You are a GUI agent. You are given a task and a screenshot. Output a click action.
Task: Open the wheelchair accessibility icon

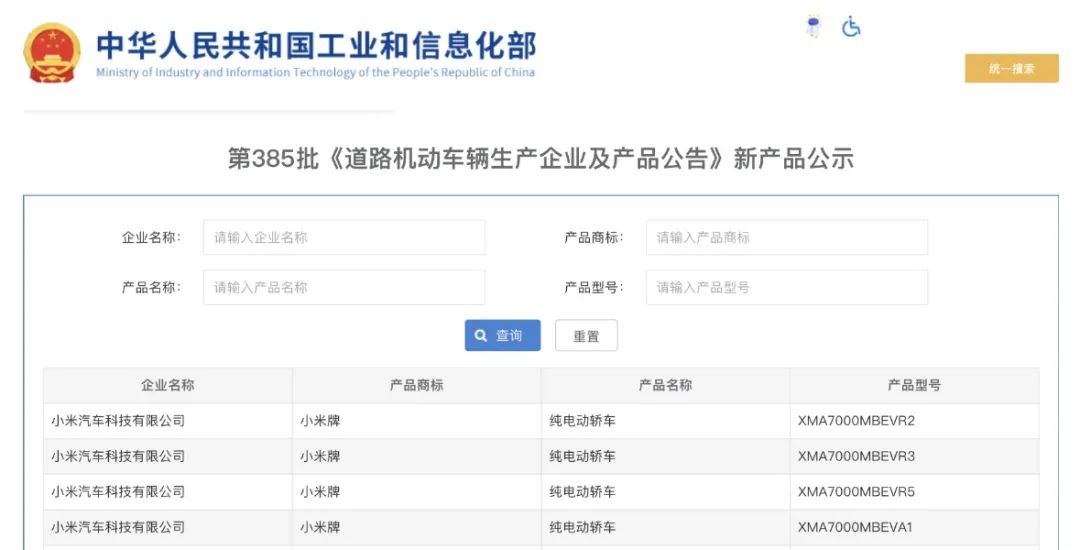click(851, 27)
